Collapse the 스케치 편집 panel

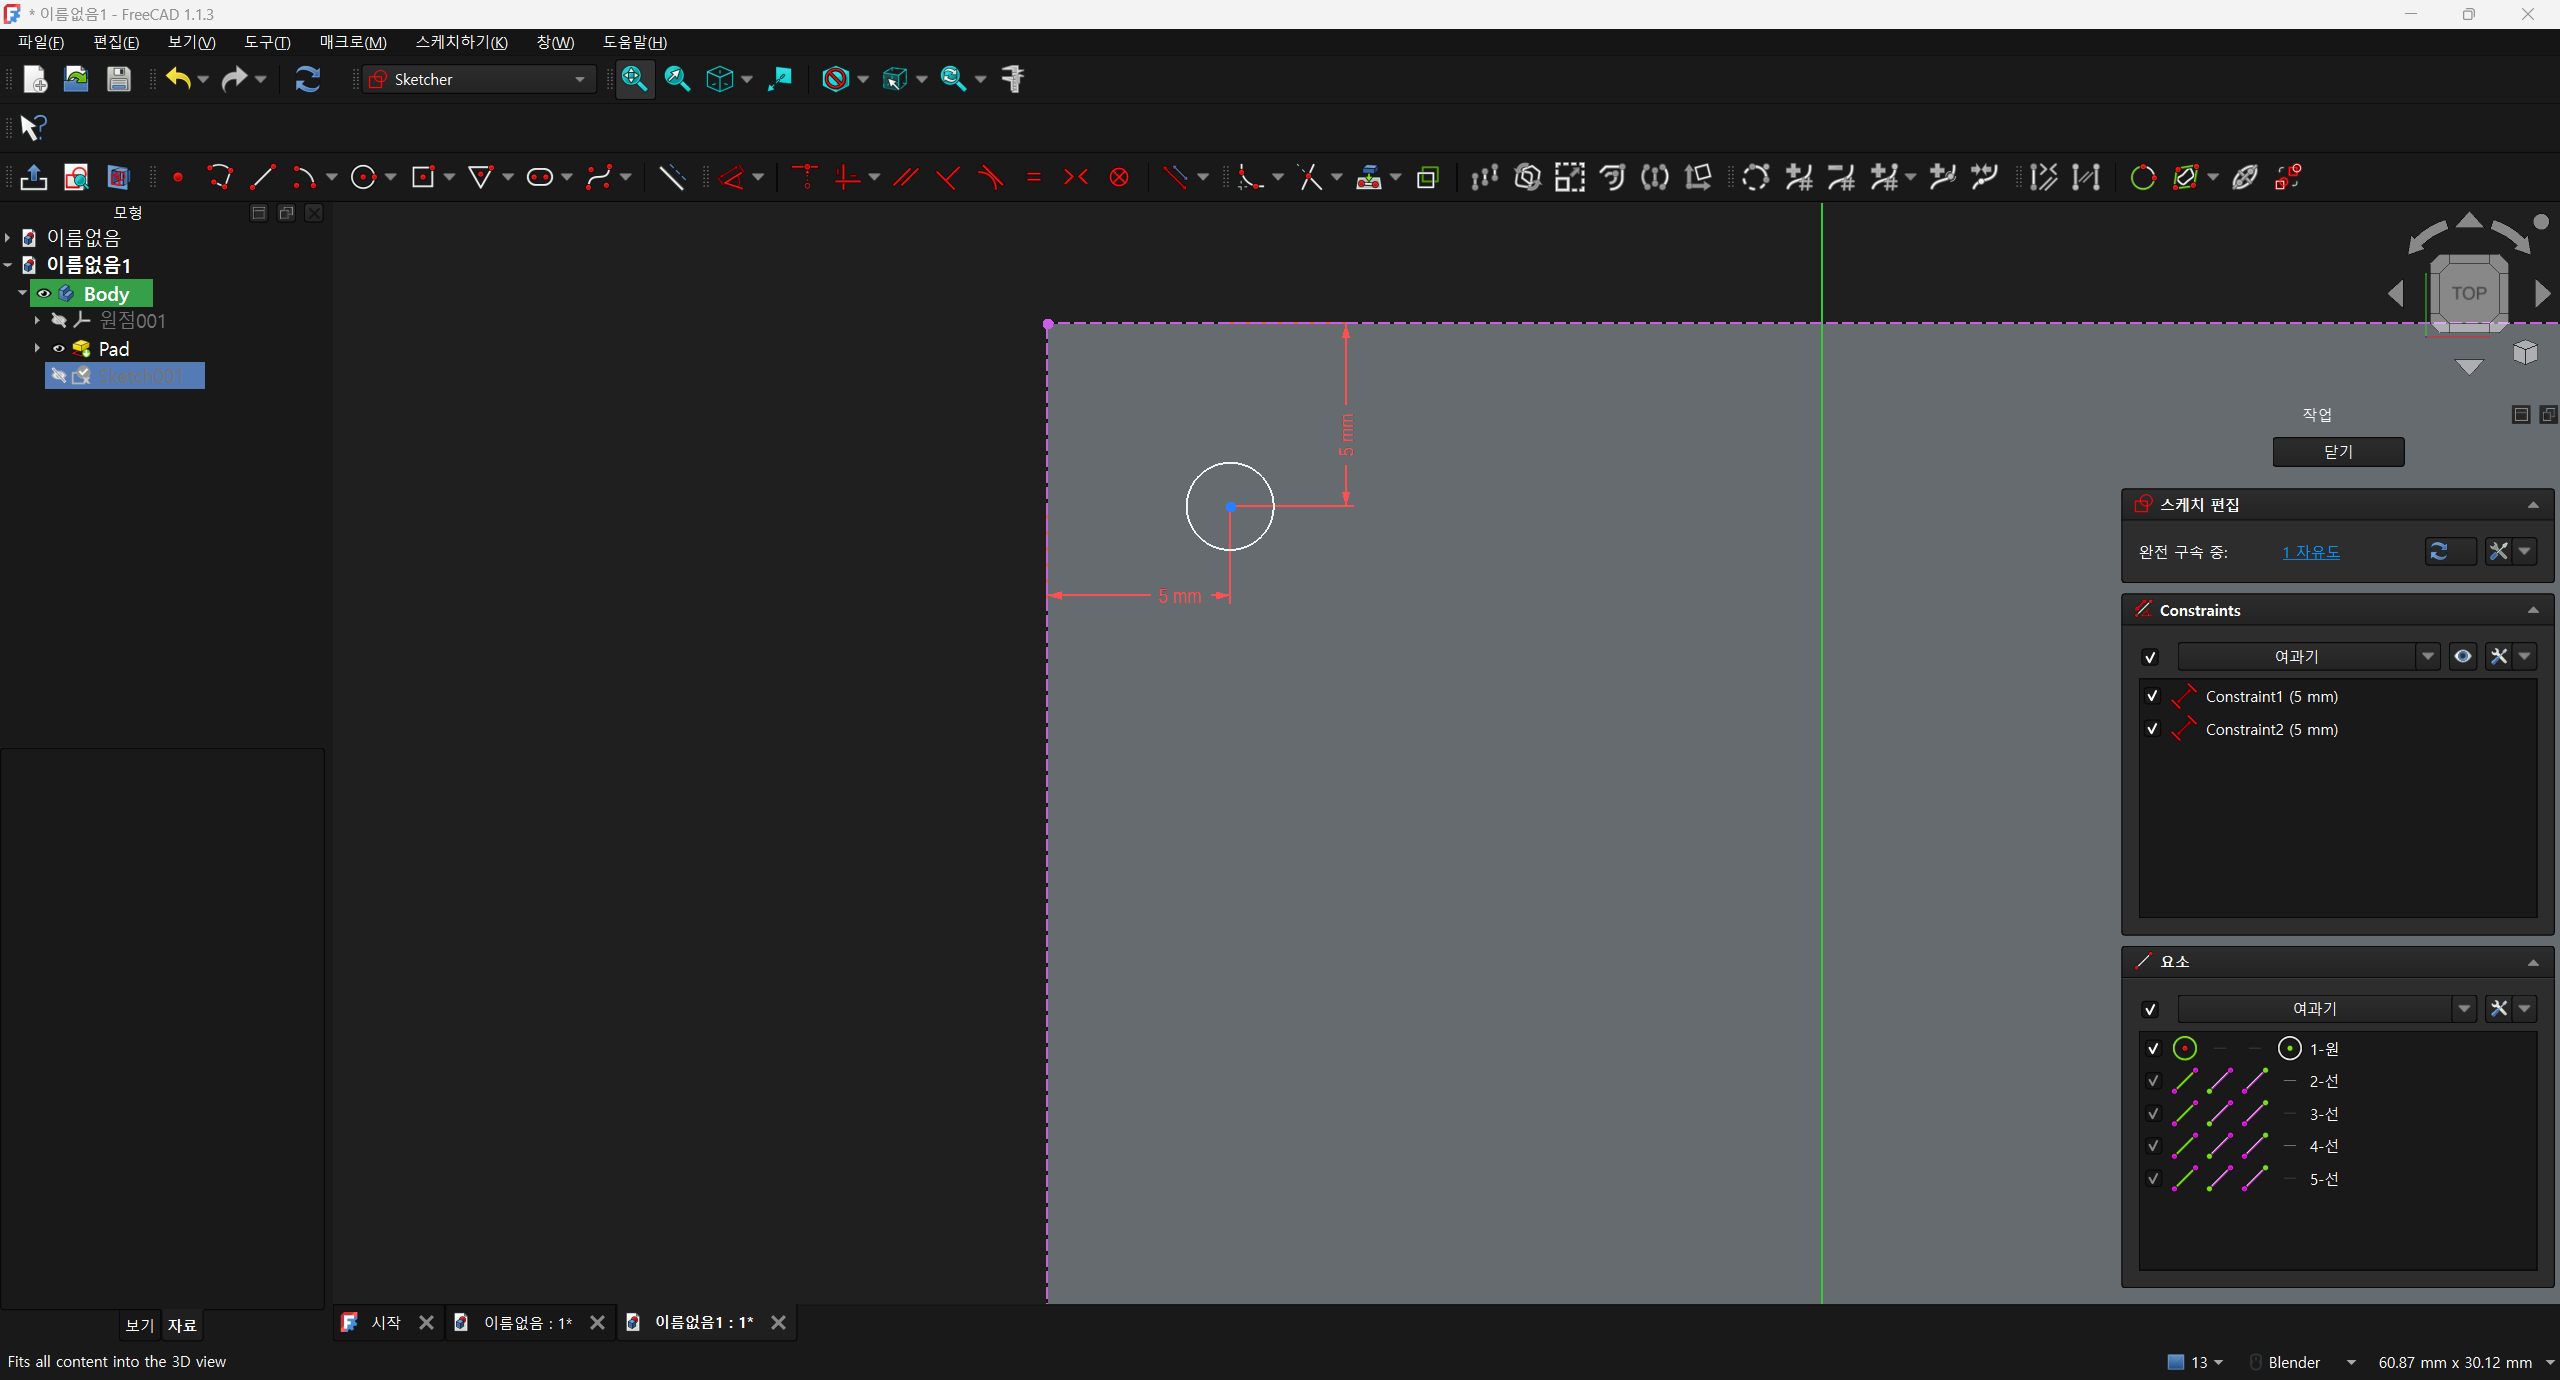tap(2533, 505)
